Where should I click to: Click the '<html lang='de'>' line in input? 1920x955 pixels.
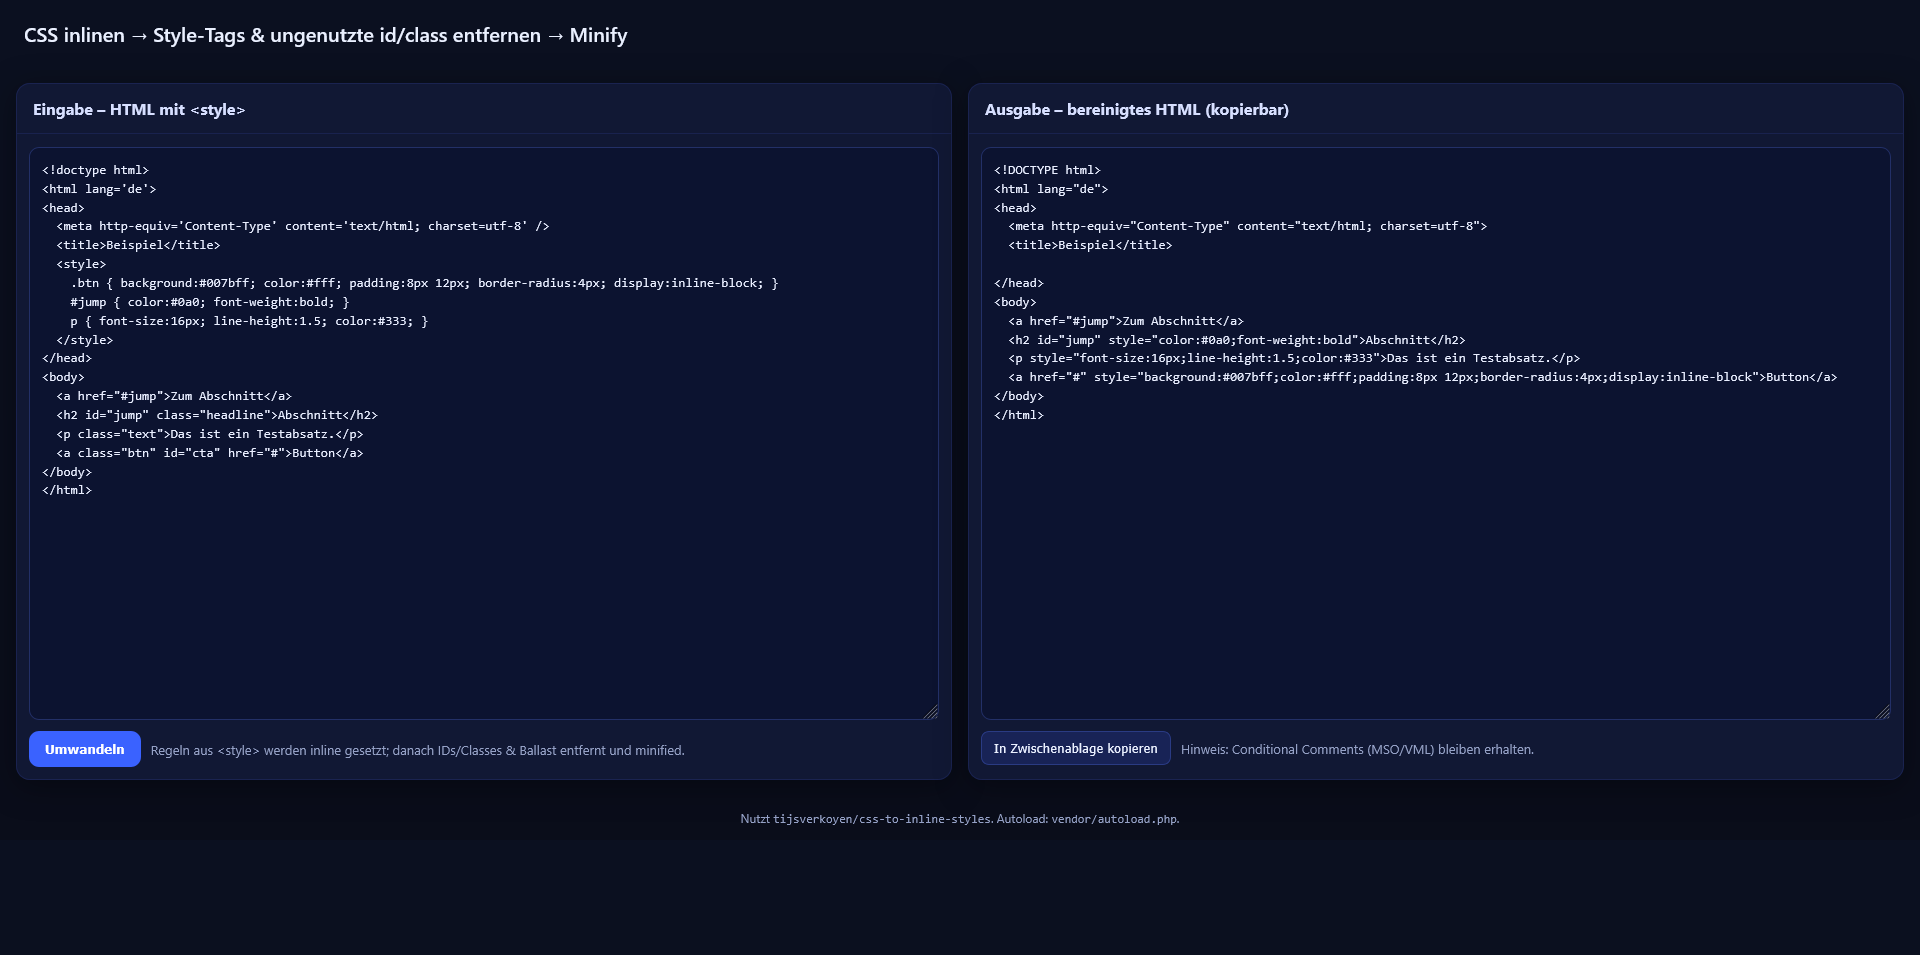[99, 189]
